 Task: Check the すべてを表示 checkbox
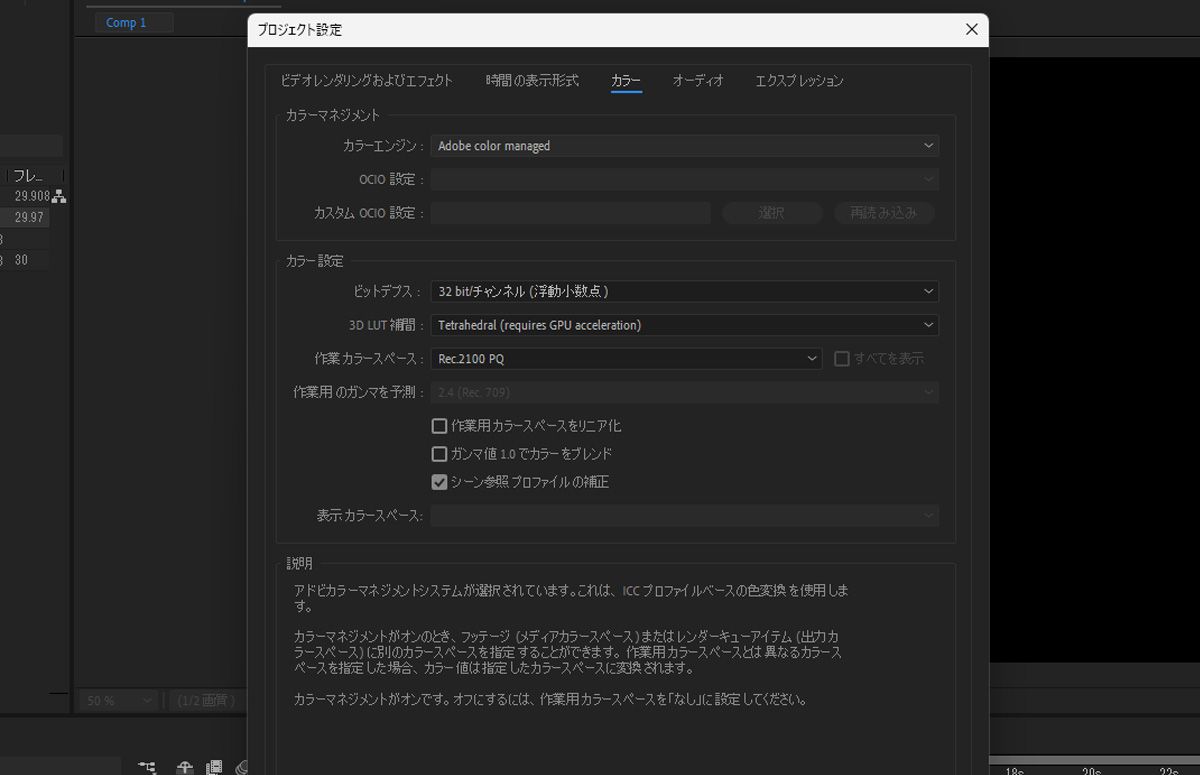tap(841, 358)
